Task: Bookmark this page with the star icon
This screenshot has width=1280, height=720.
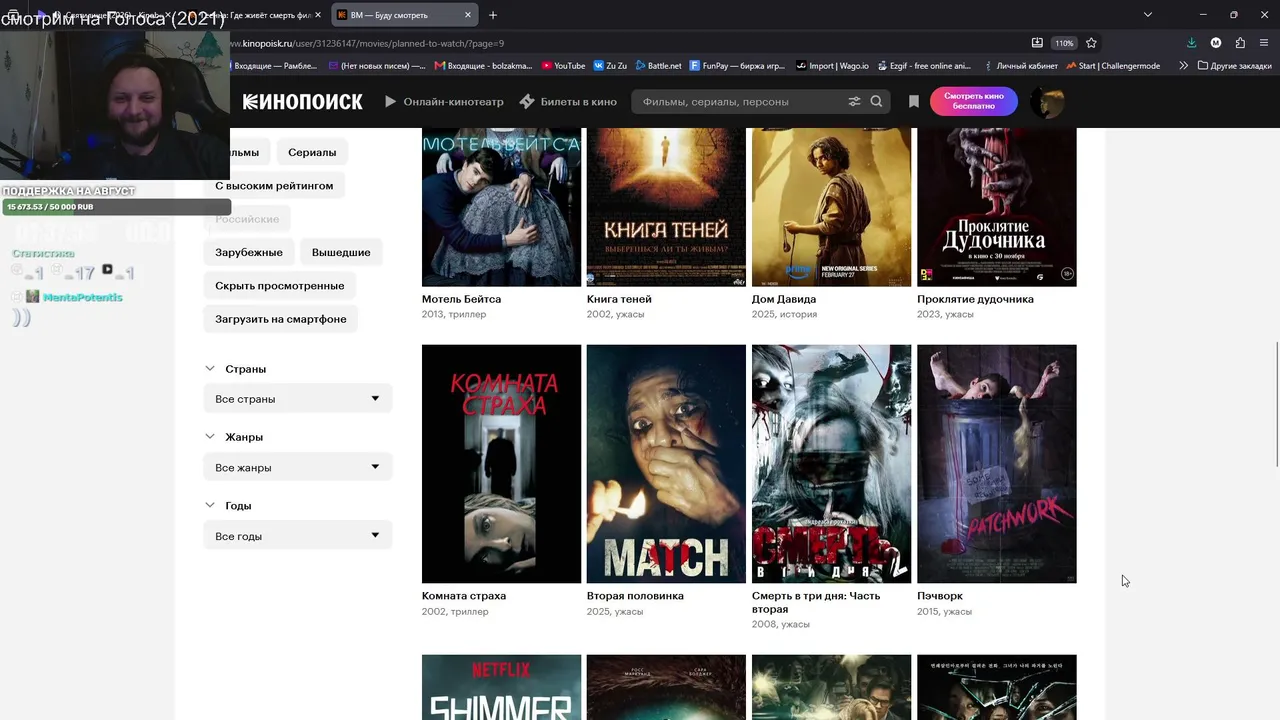Action: click(1091, 43)
